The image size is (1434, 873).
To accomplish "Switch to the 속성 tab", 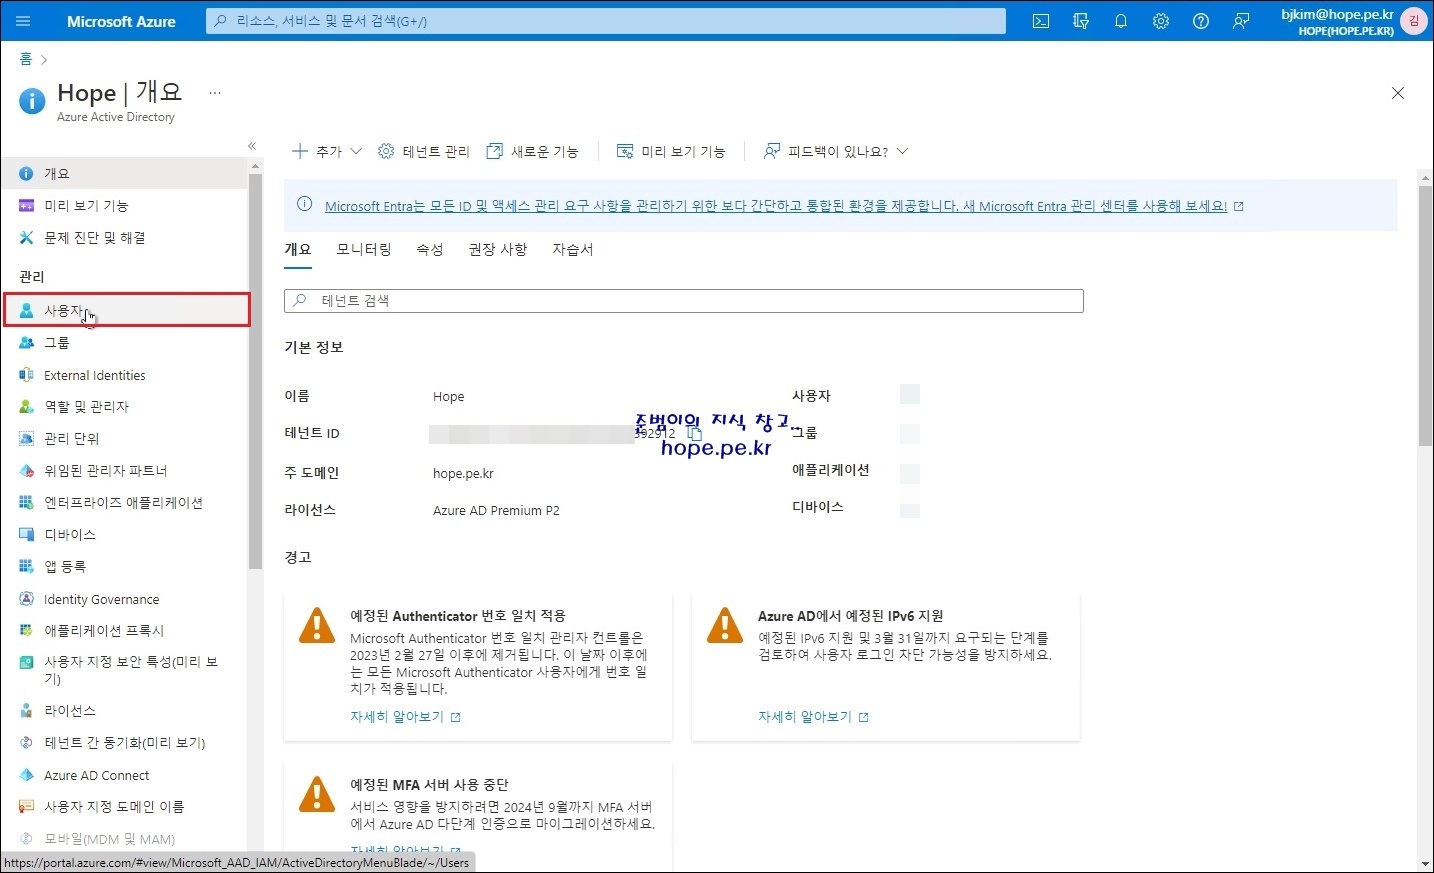I will pos(430,250).
